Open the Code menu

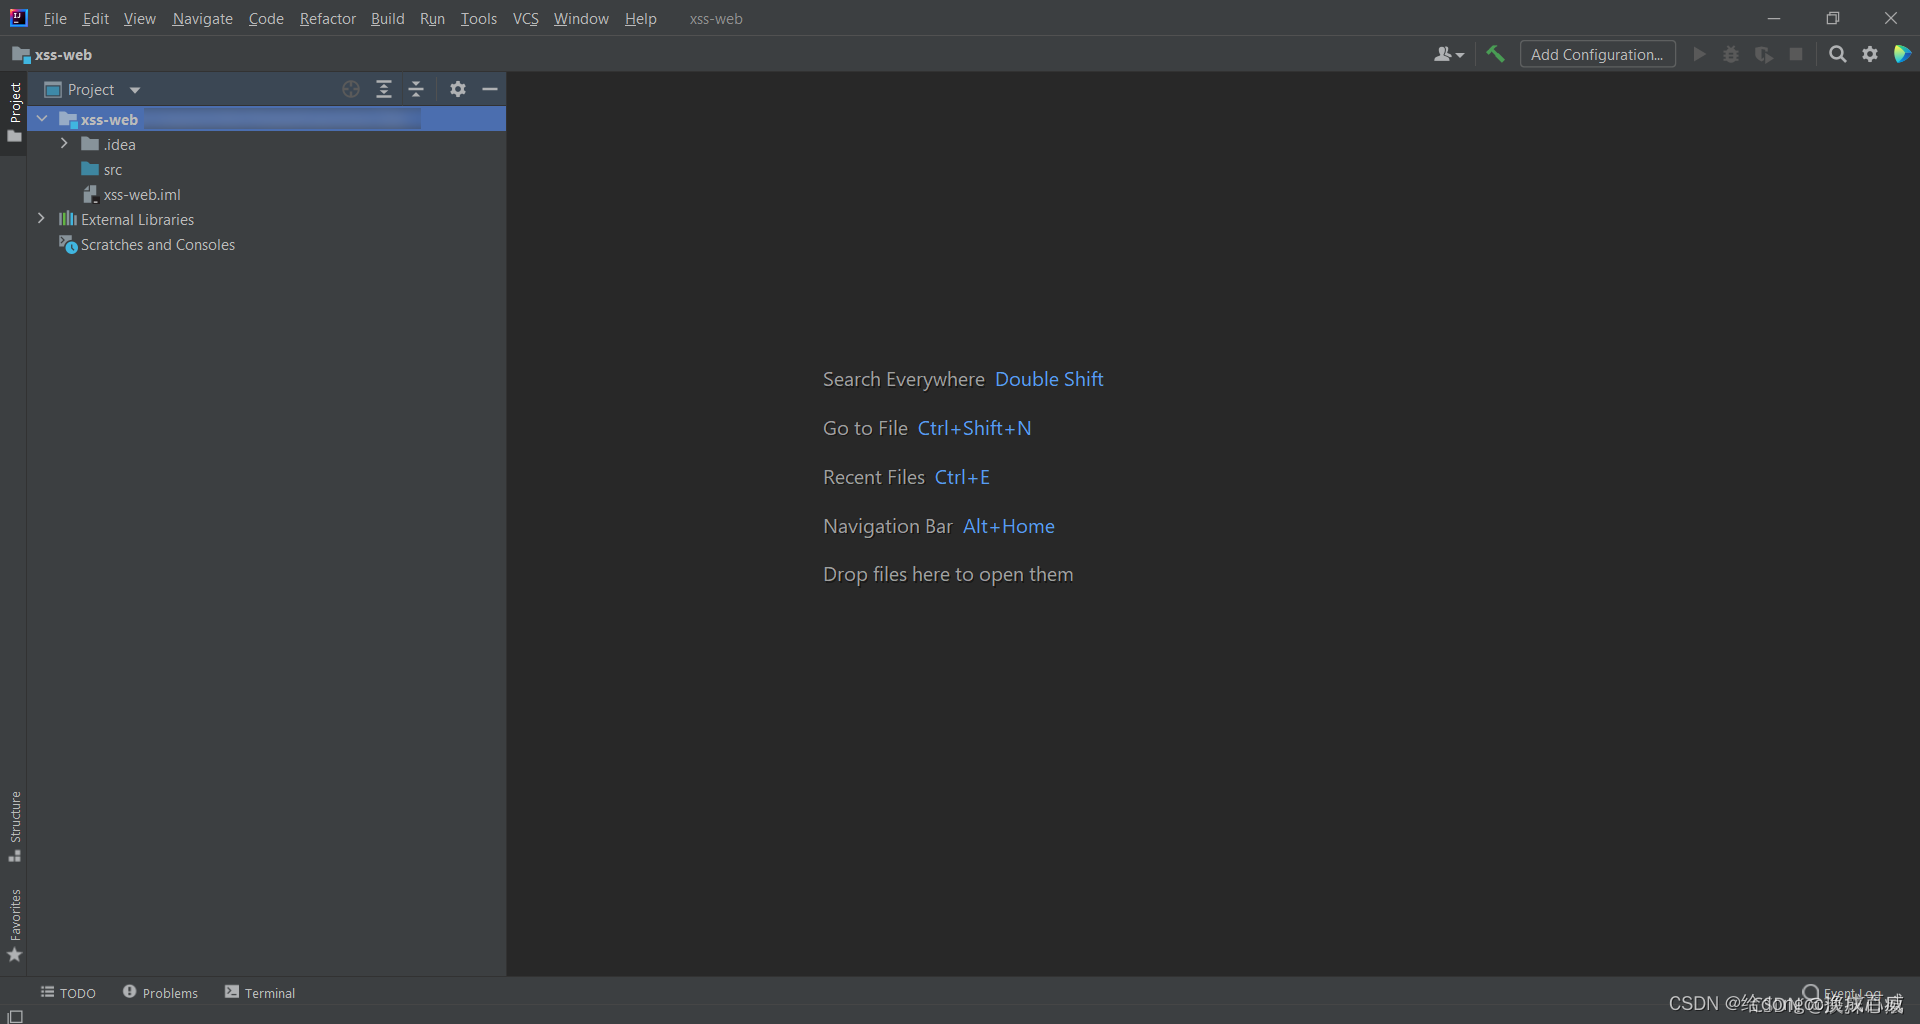[266, 19]
